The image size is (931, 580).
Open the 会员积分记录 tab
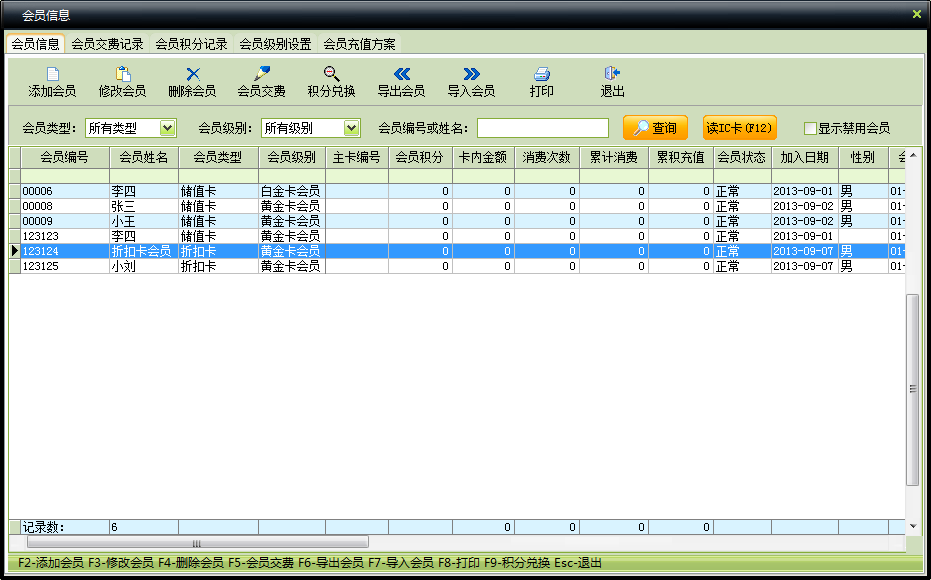[191, 44]
